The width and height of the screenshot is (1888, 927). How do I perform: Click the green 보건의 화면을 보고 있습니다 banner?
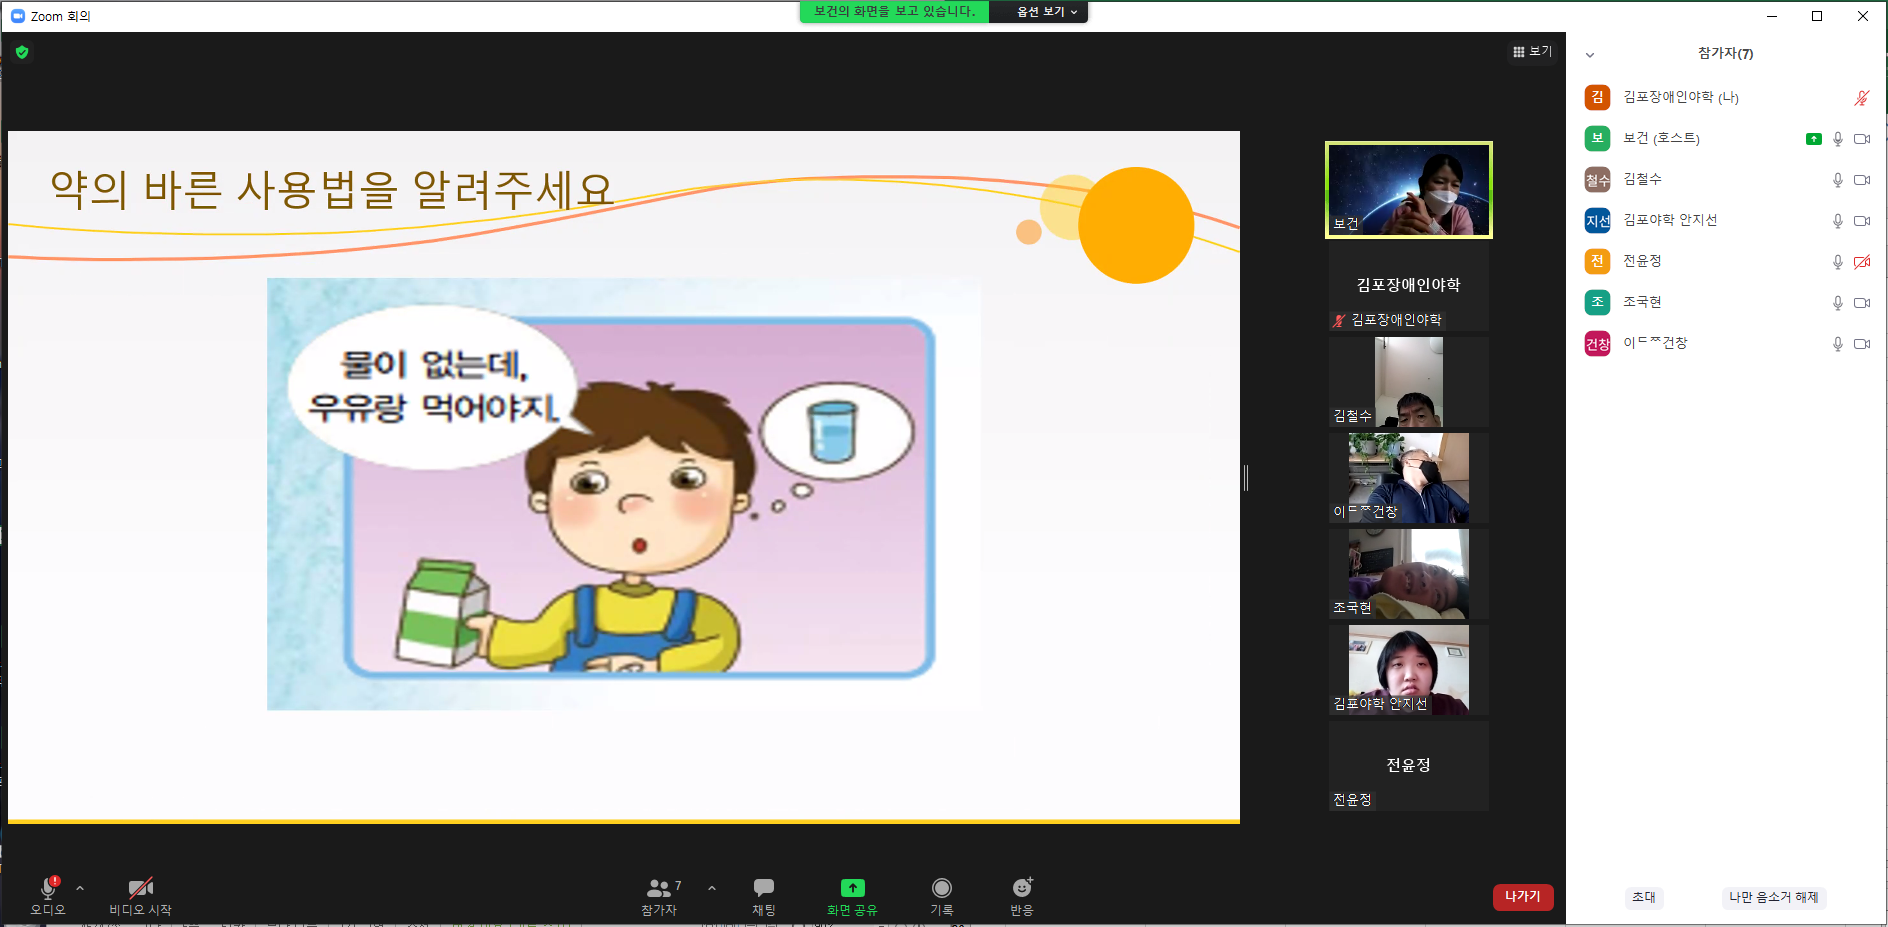point(894,12)
